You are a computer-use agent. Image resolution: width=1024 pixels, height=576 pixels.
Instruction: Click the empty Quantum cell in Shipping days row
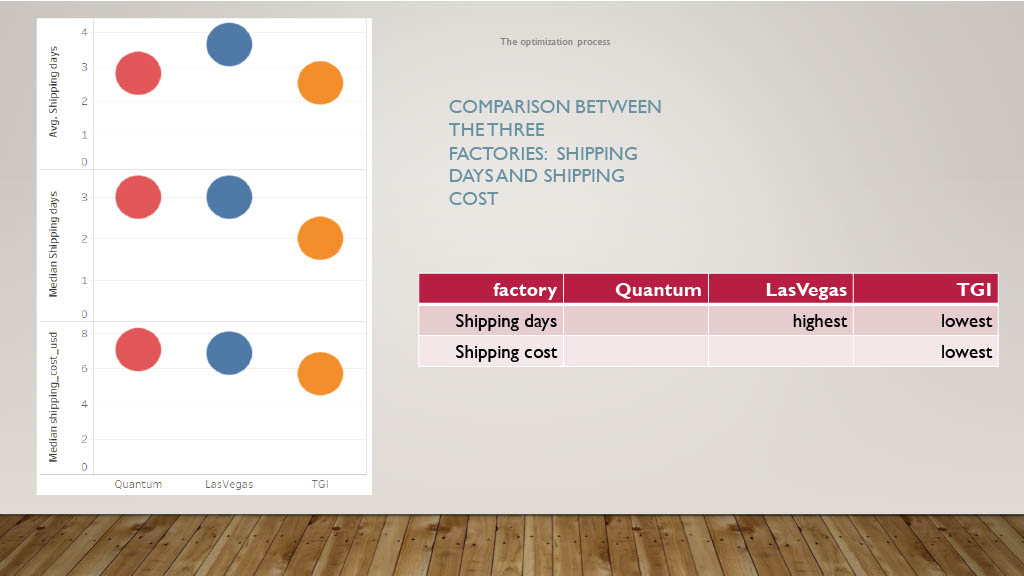(x=635, y=321)
